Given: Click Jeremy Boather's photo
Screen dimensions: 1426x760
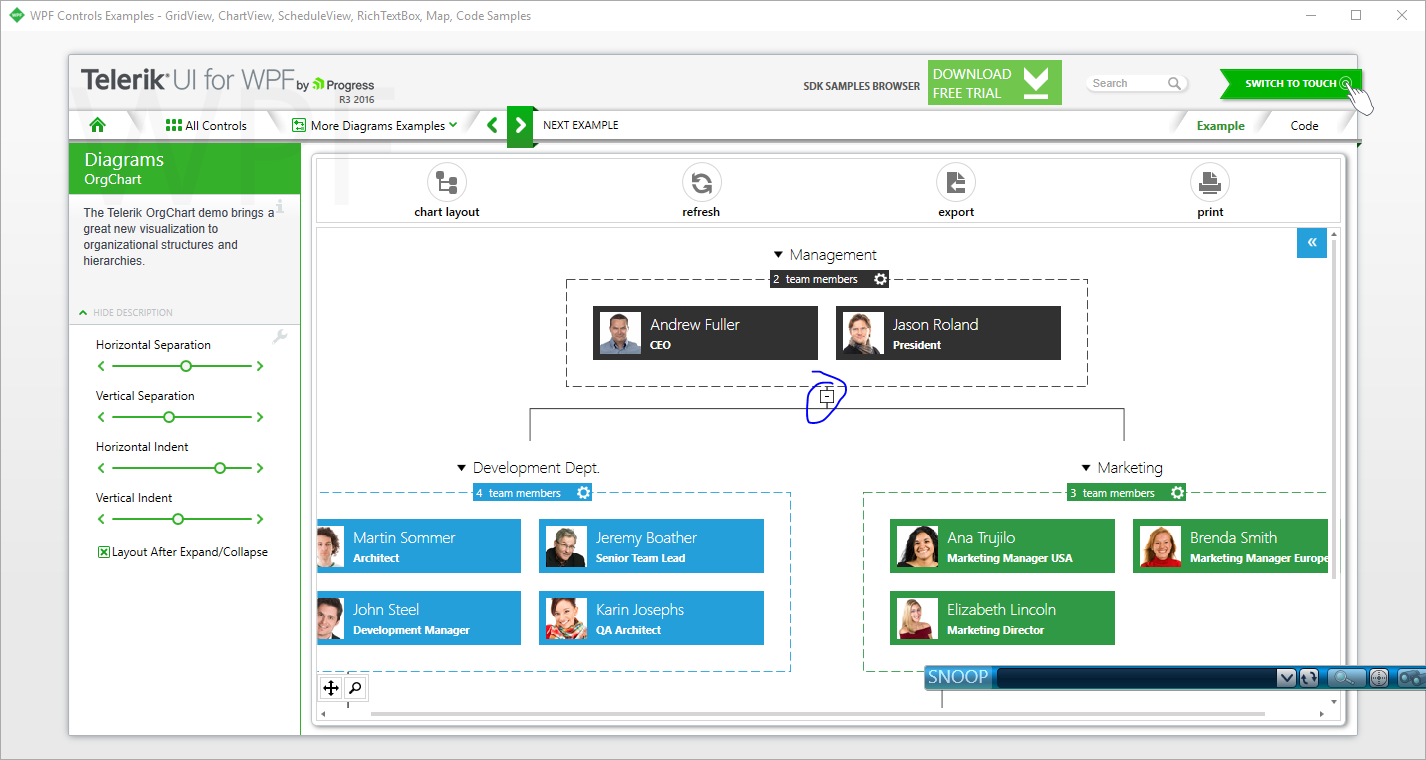Looking at the screenshot, I should click(566, 546).
